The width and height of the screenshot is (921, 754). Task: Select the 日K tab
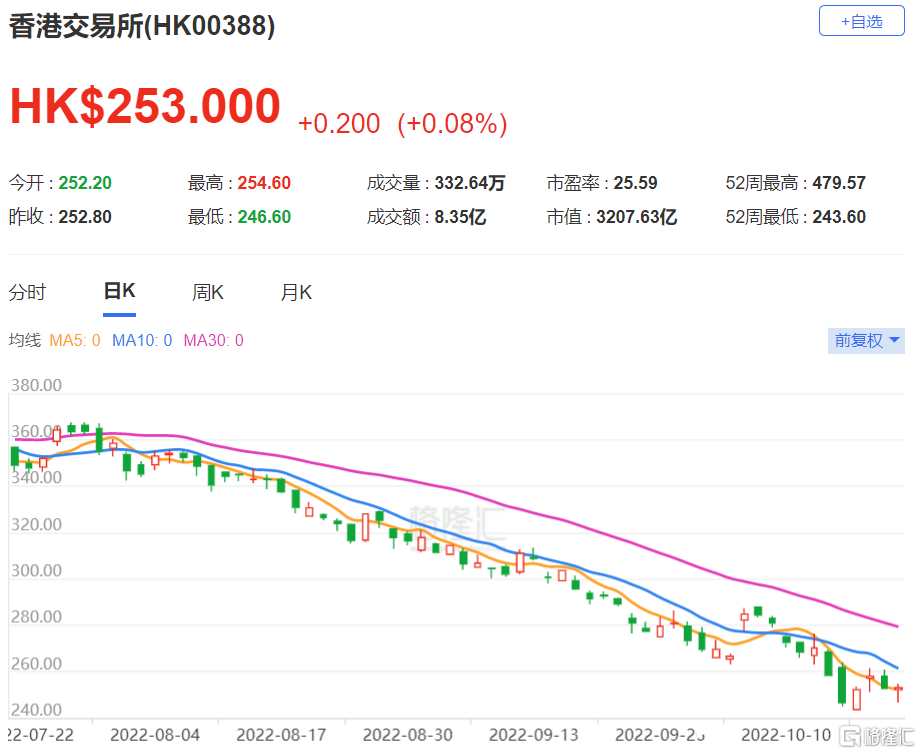click(119, 291)
